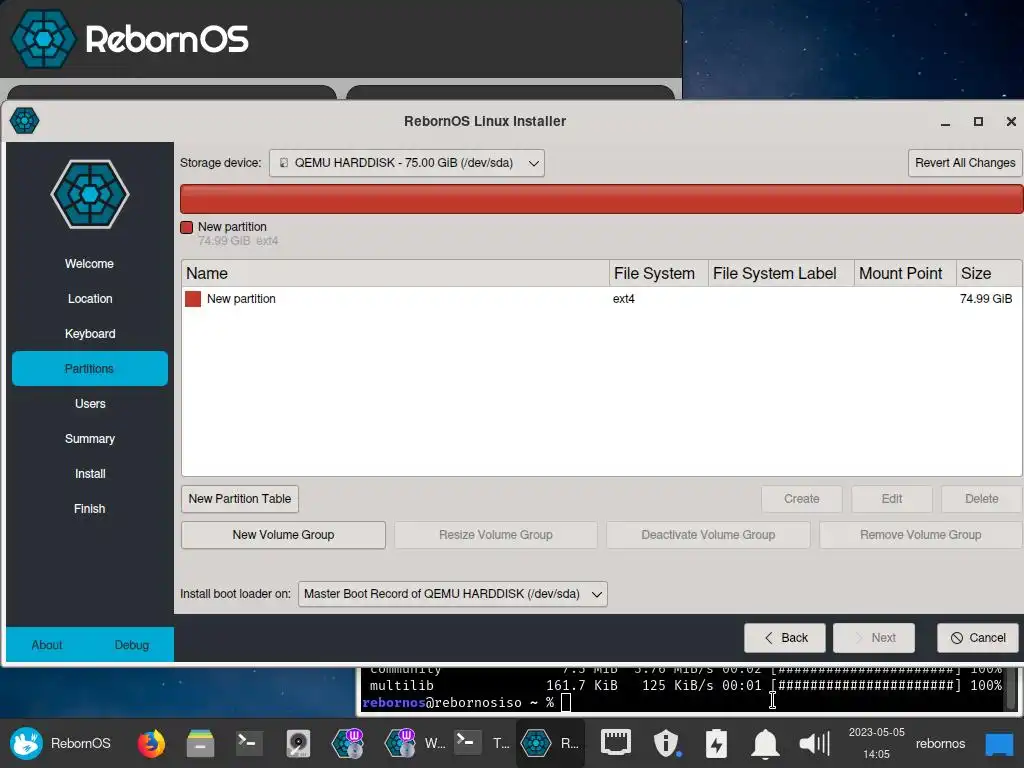Go Back to the previous installer step

784,637
